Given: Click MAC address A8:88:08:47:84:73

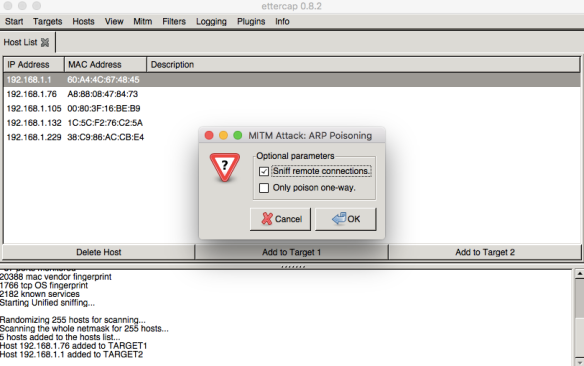Looking at the screenshot, I should [x=102, y=94].
